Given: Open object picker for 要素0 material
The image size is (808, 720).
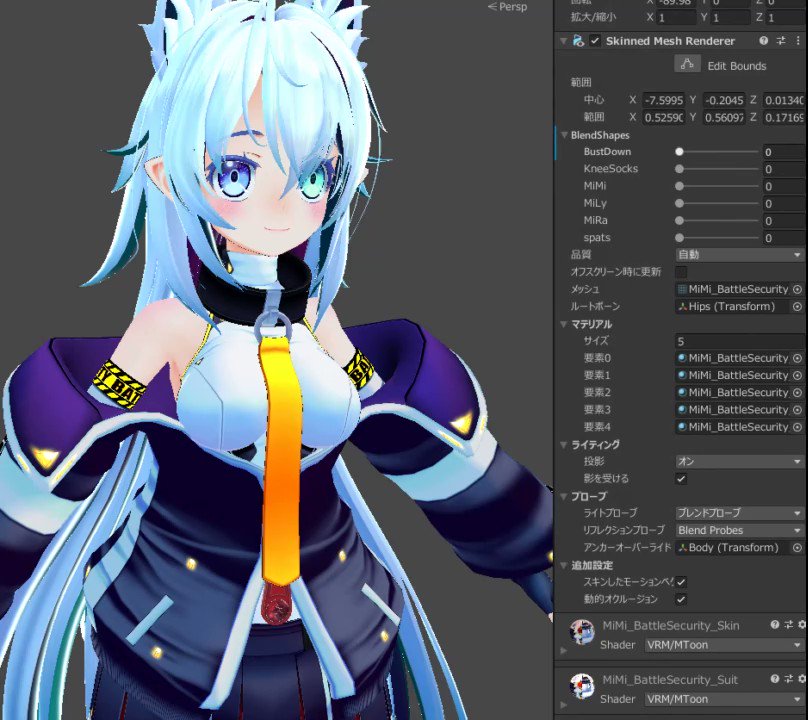Looking at the screenshot, I should coord(797,358).
